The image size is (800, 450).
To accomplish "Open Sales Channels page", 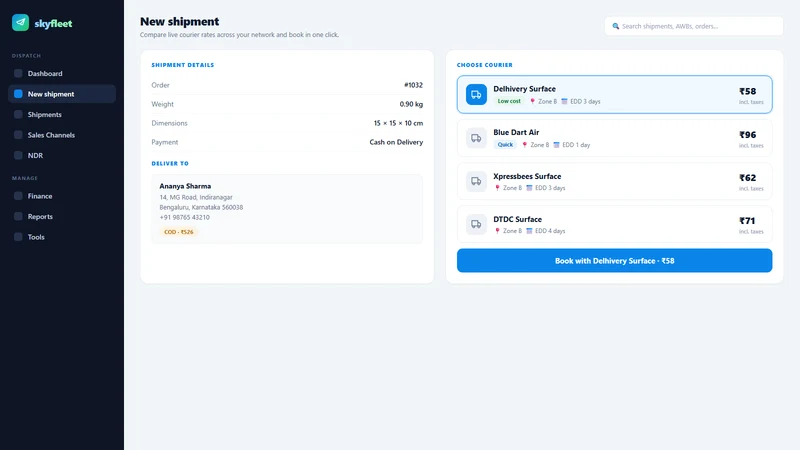I will point(62,135).
